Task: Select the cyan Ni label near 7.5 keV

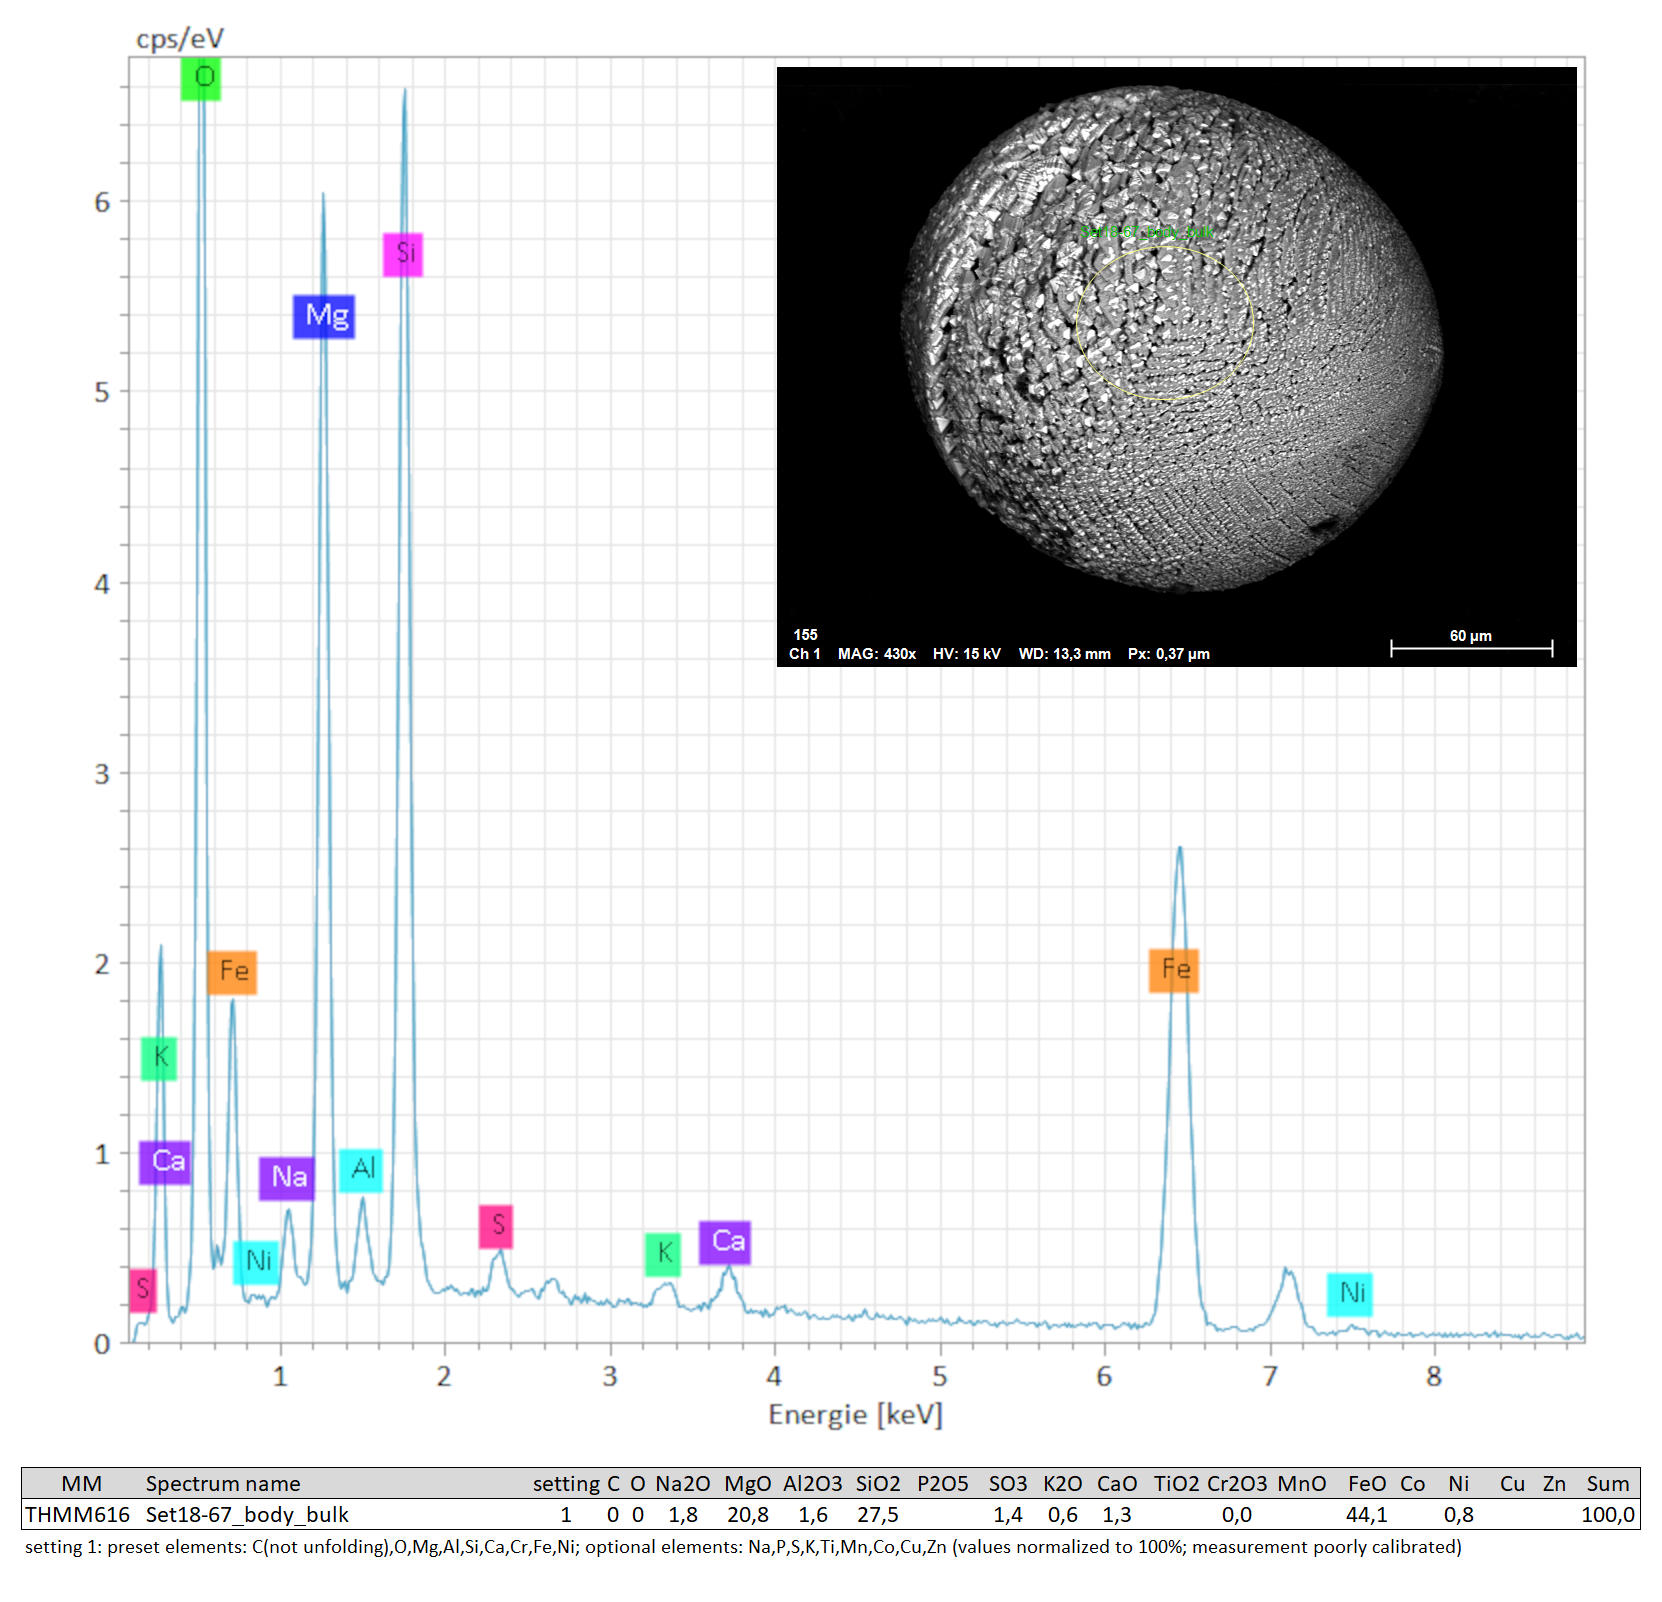Action: [x=1350, y=1293]
